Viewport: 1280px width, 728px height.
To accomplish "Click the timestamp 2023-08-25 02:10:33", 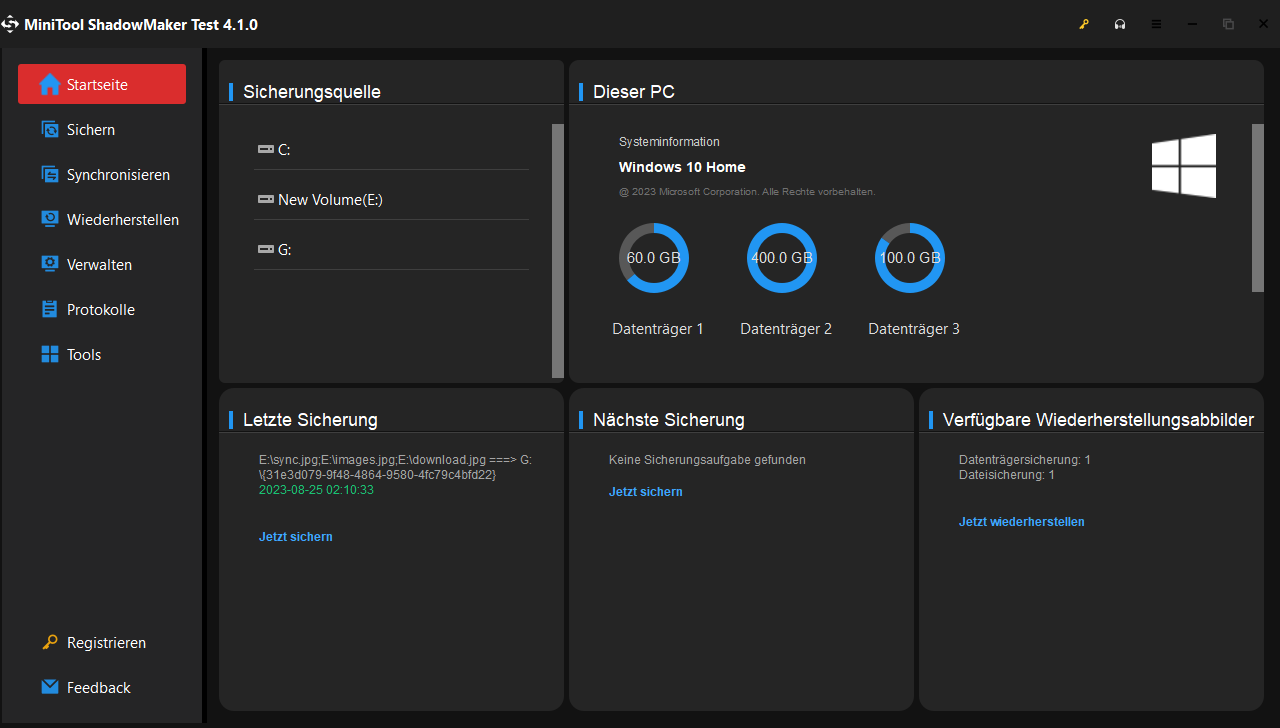I will (x=316, y=490).
